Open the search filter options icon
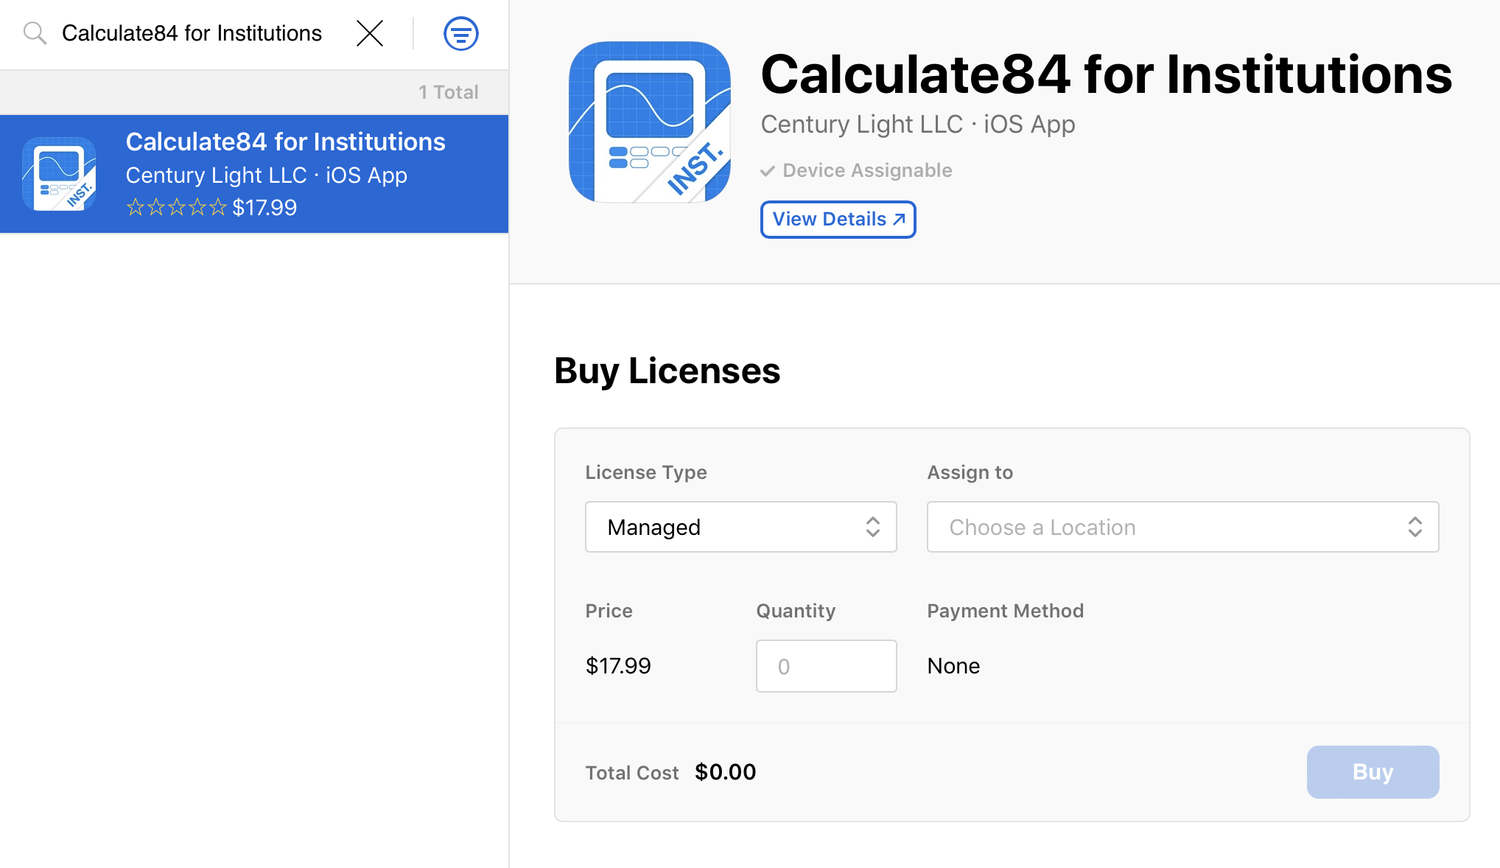Screen dimensions: 1500x868 pyautogui.click(x=461, y=34)
